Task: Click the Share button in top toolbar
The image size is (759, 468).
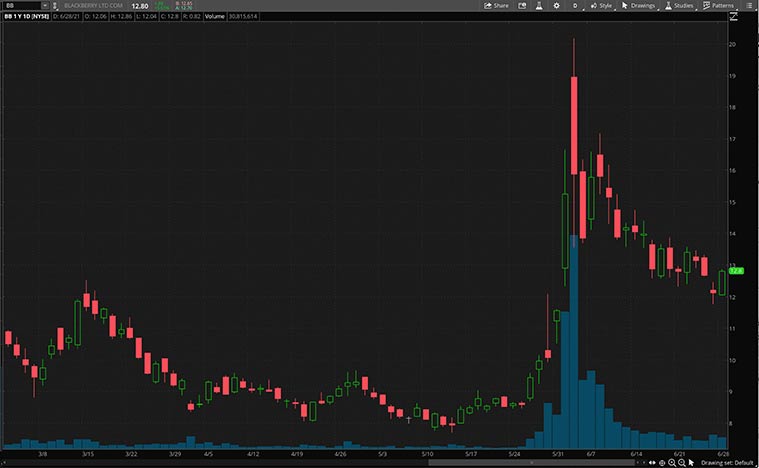Action: (x=496, y=5)
